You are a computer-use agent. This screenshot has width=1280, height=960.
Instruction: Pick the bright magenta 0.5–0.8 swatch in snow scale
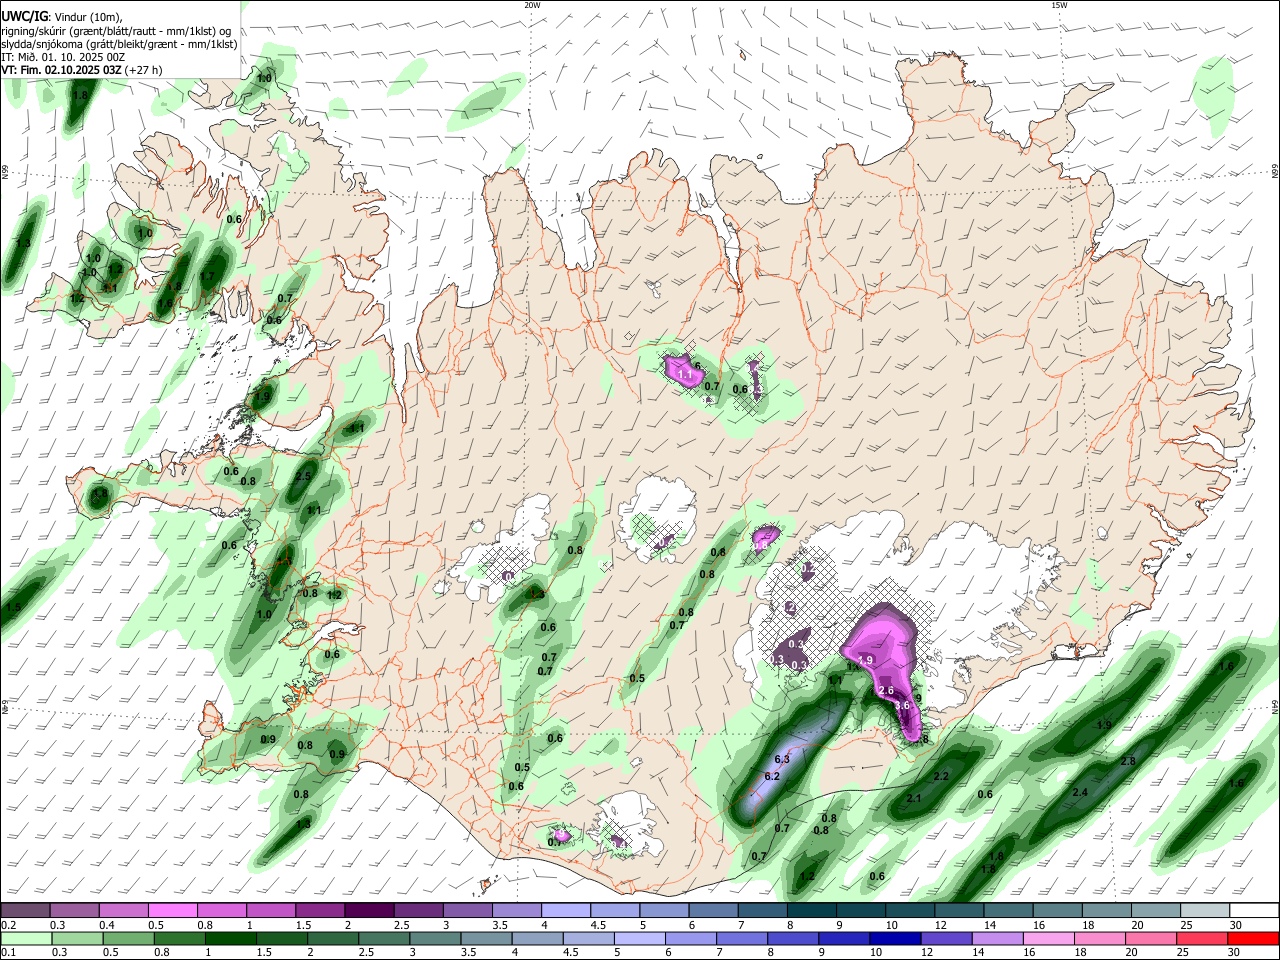point(173,910)
